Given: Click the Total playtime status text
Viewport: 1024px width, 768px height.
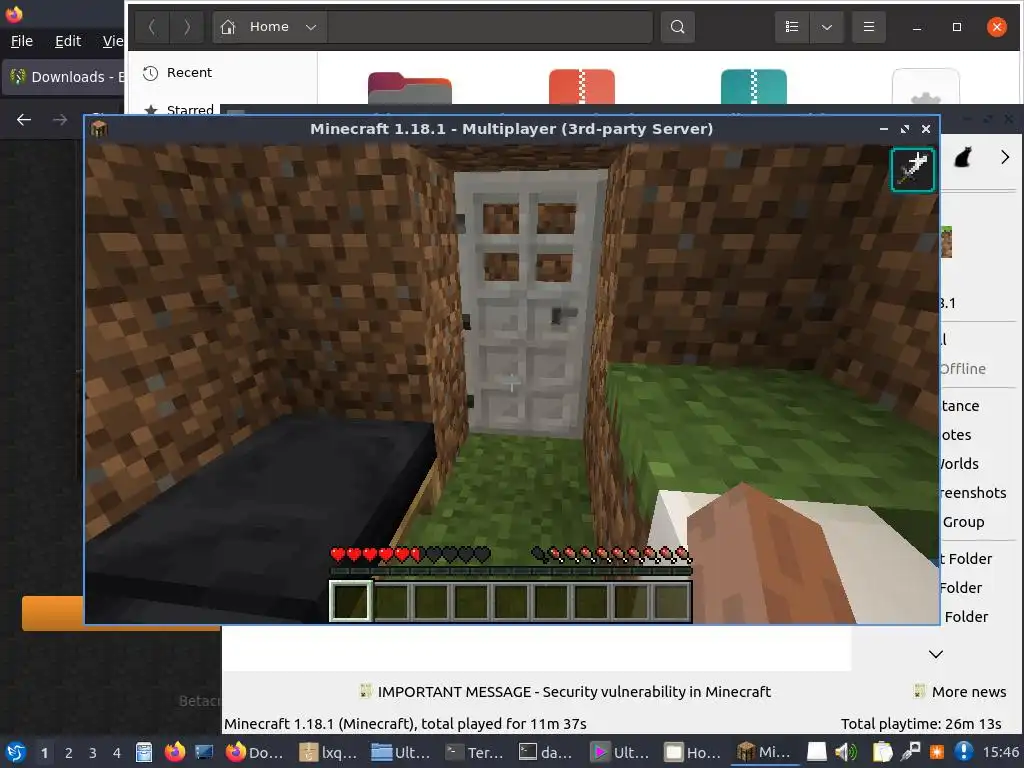Looking at the screenshot, I should point(921,724).
